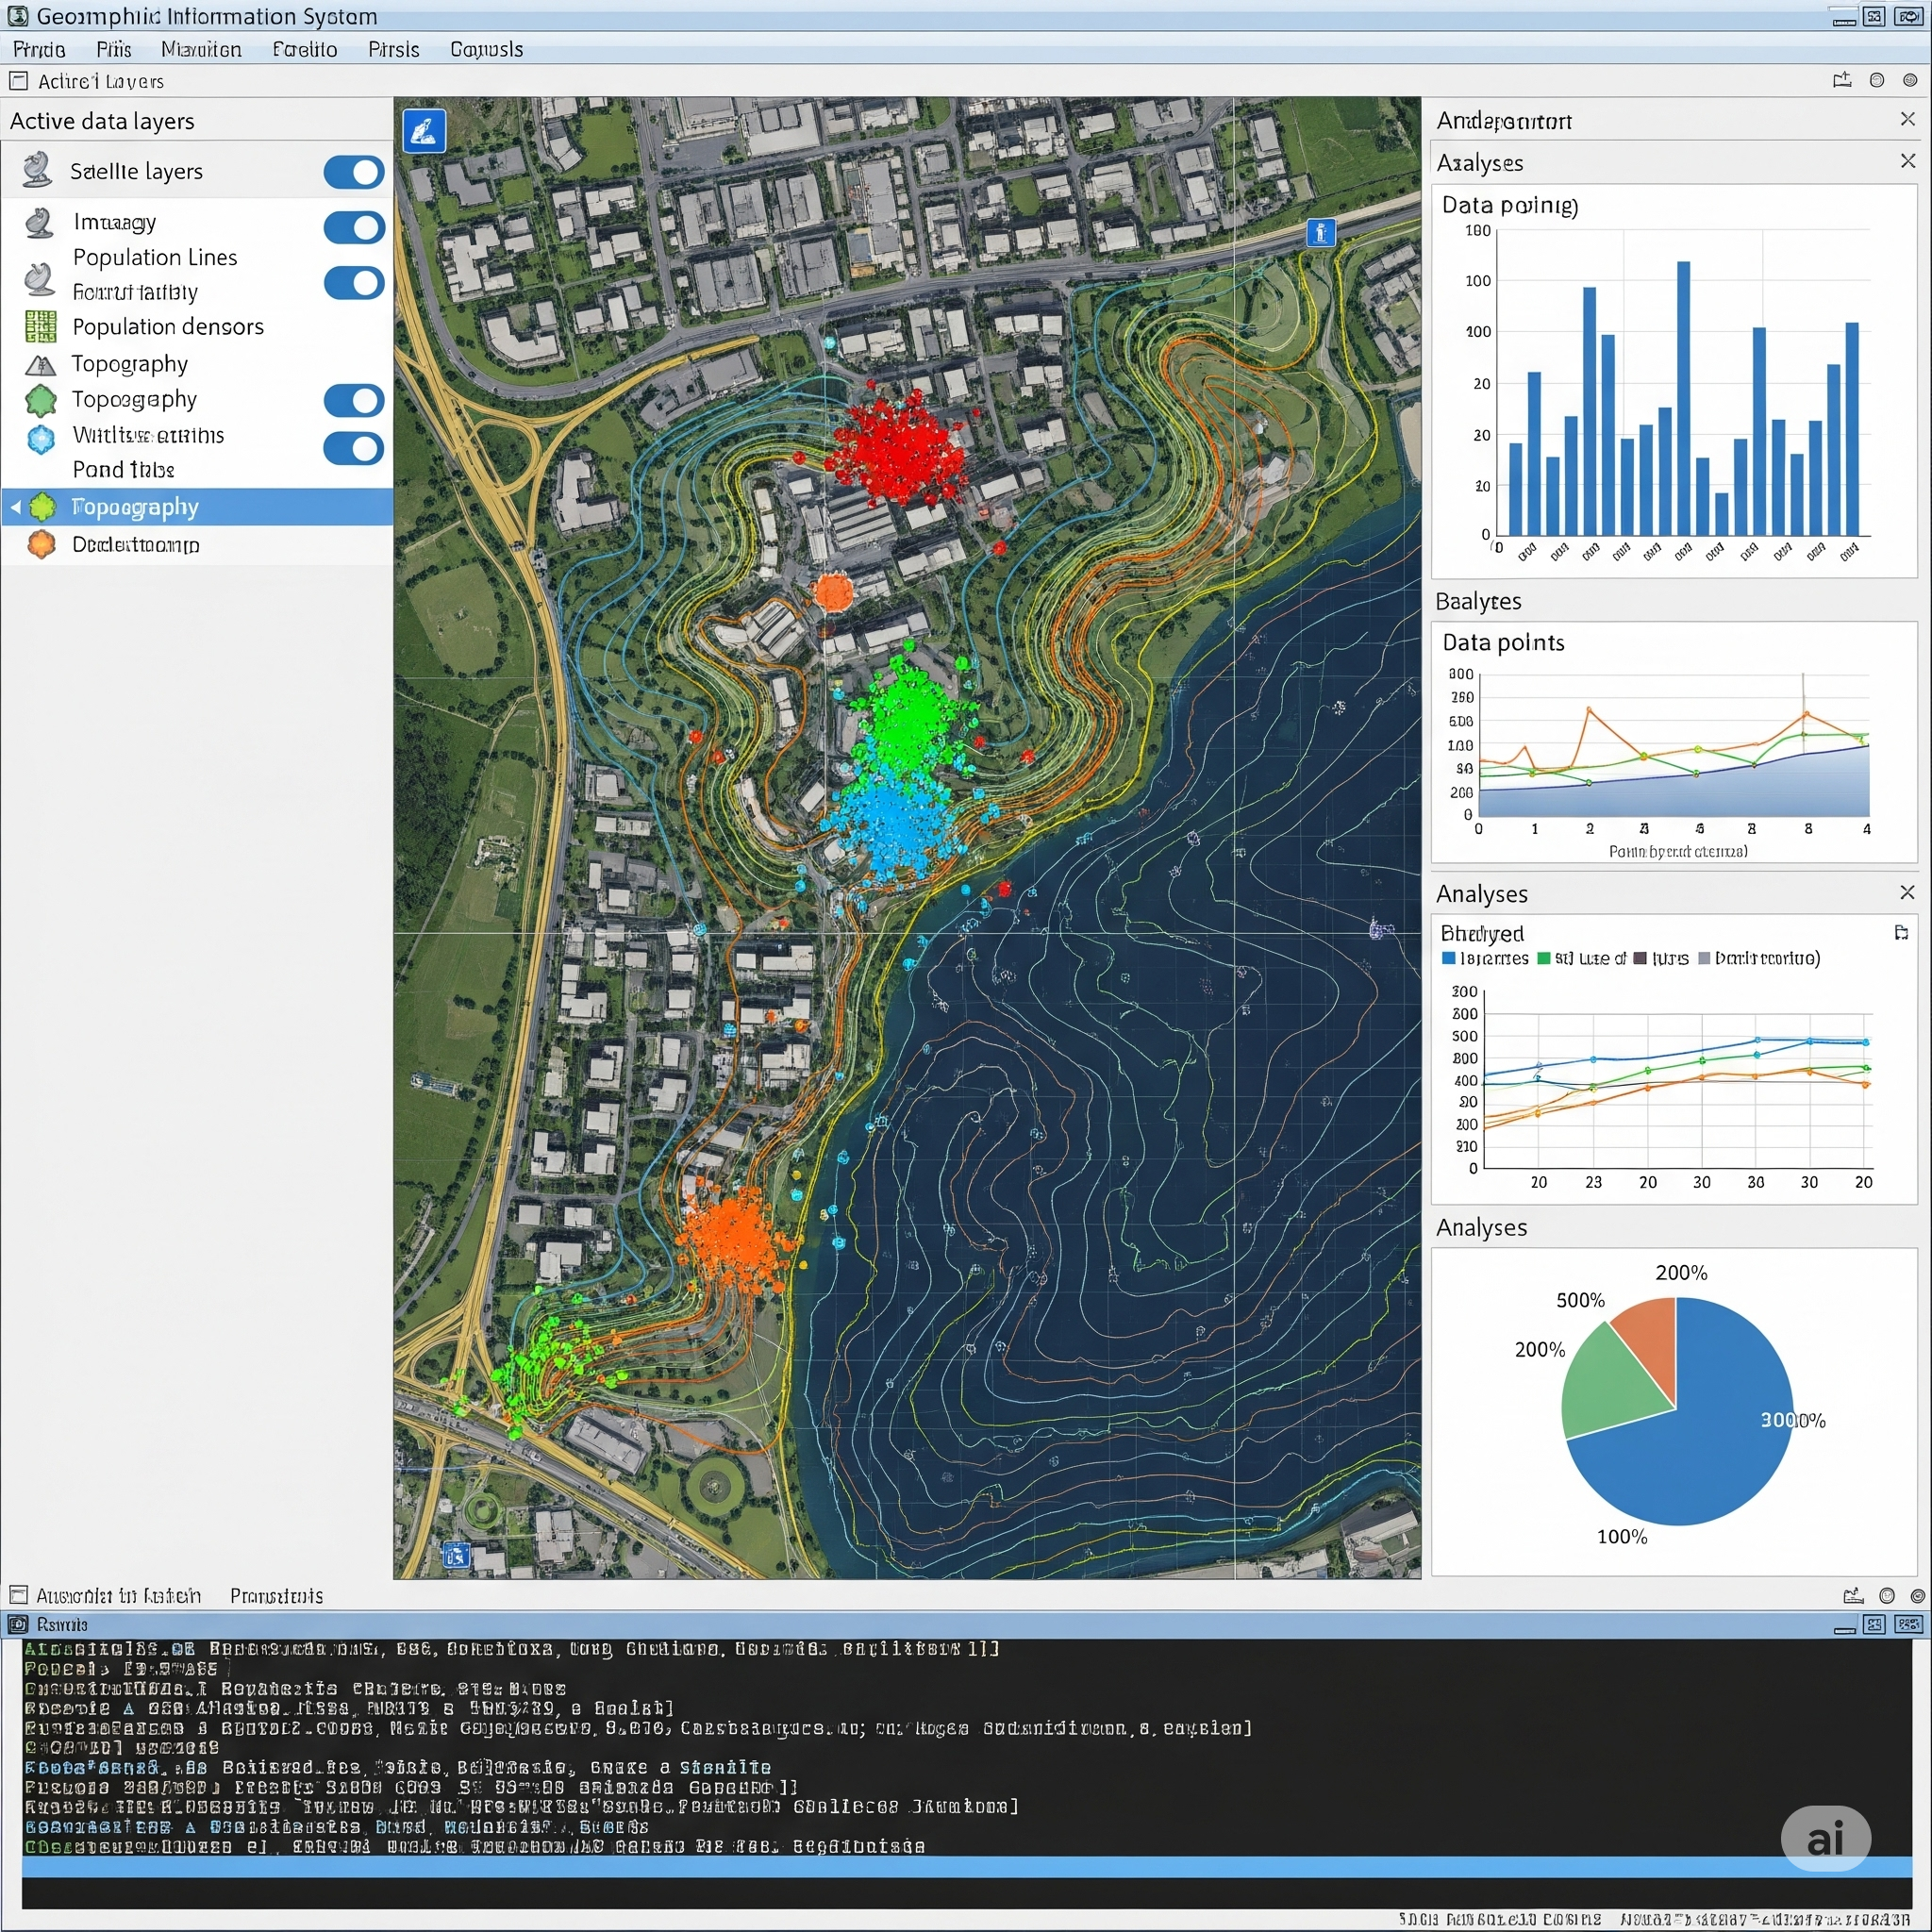Click the green grid Population densors icon

pos(41,327)
